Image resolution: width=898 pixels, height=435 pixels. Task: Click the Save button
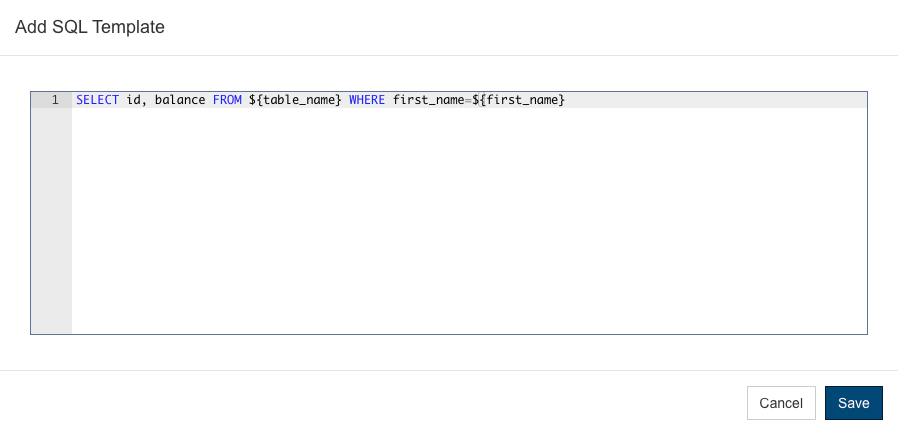853,403
